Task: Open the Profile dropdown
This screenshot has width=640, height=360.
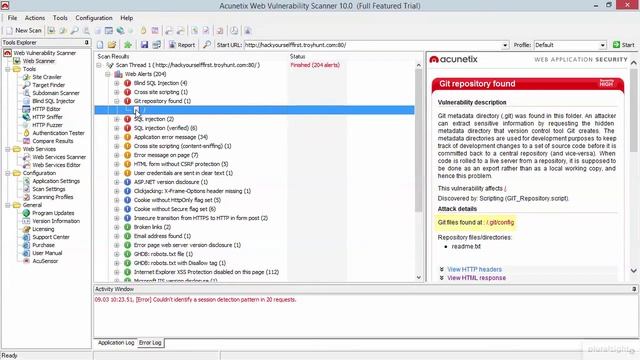Action: tap(603, 45)
